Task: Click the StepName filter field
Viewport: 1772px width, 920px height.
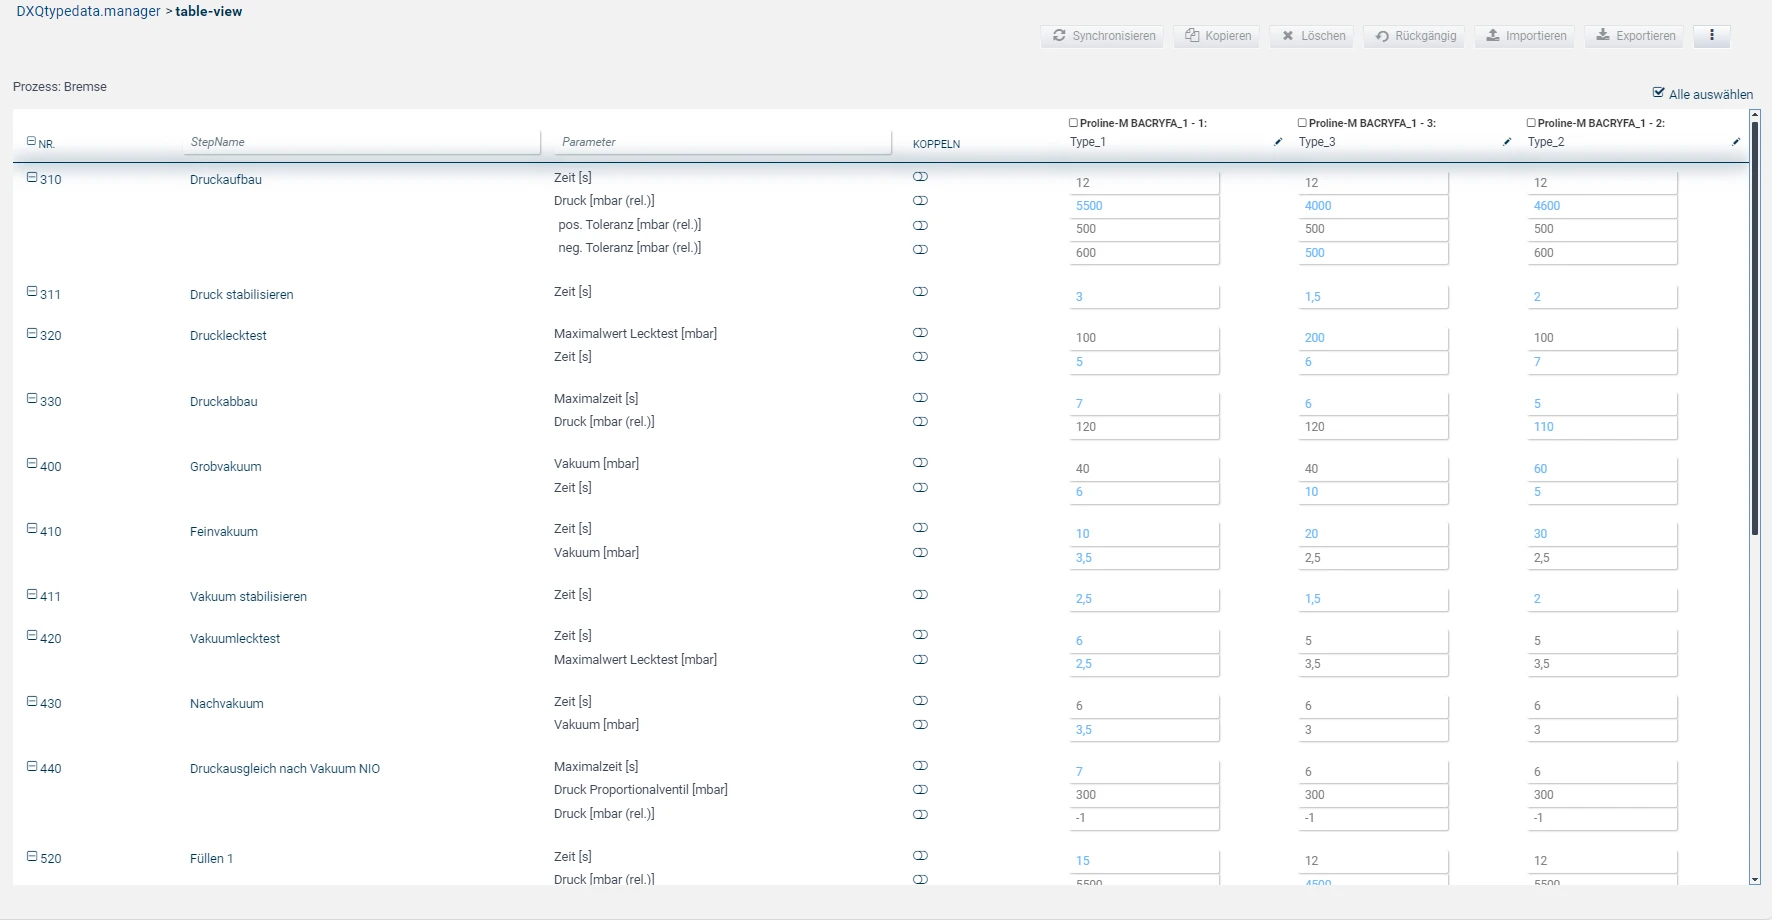Action: [362, 142]
